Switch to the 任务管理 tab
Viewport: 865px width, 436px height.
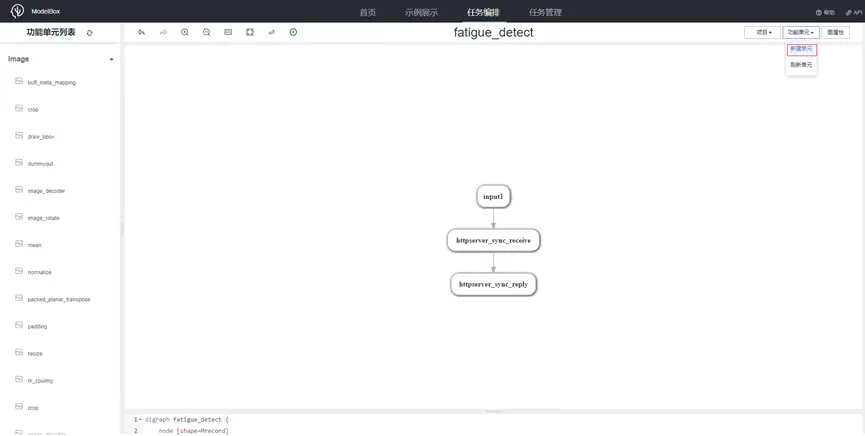545,12
